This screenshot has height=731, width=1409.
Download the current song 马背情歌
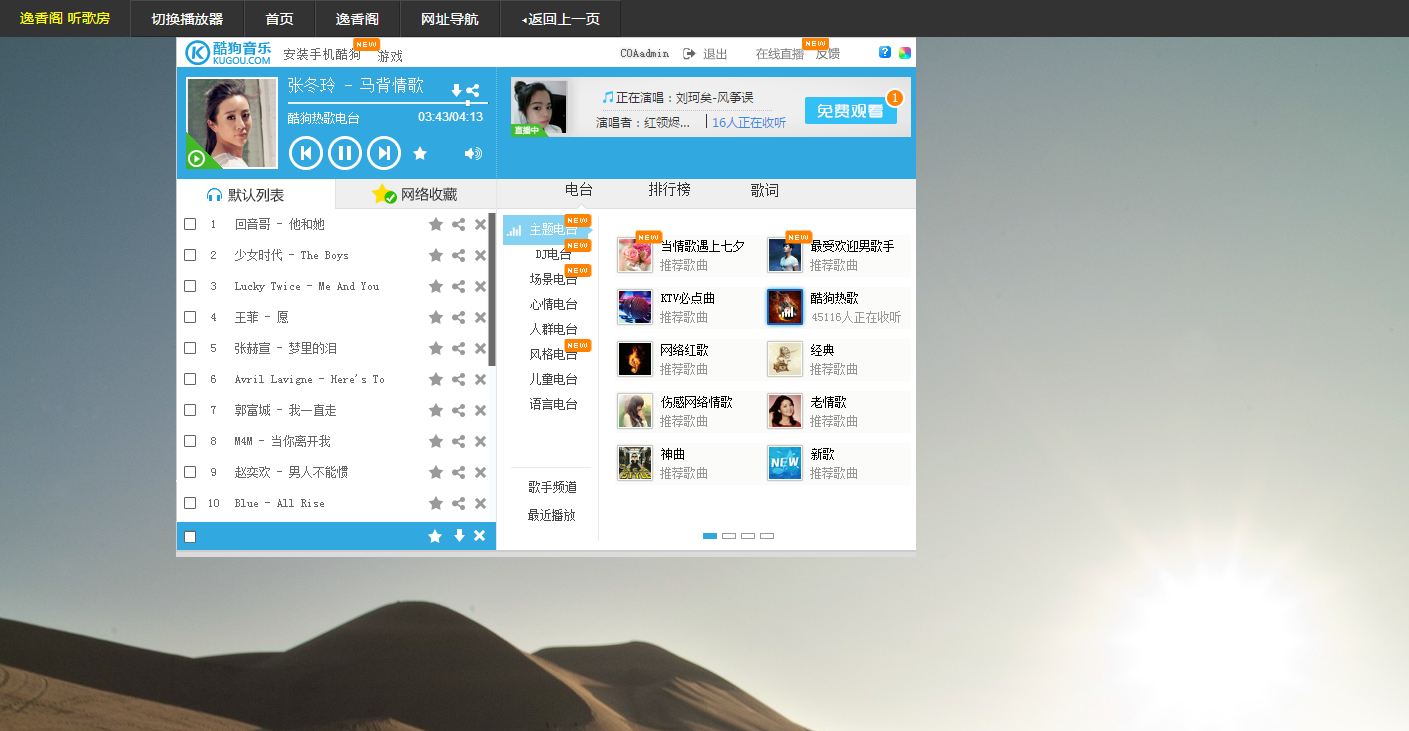[x=456, y=91]
